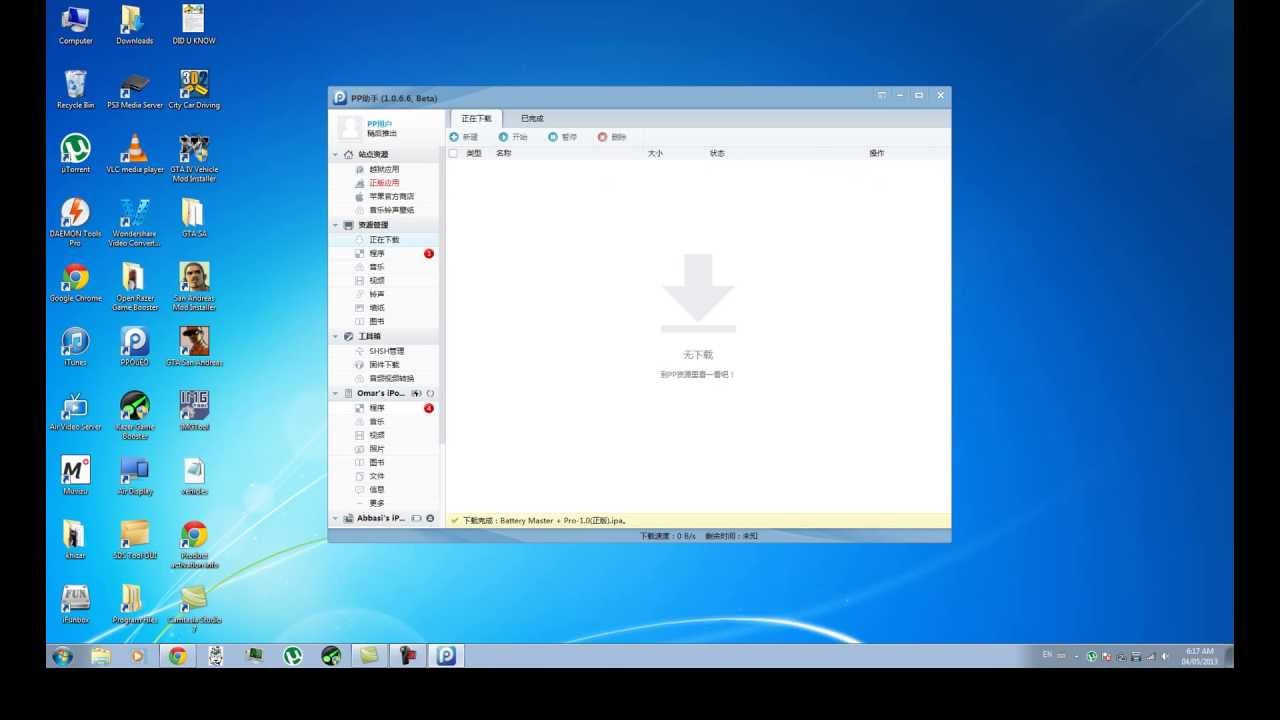Open the red 正版应用 sidebar entry
Image resolution: width=1280 pixels, height=720 pixels.
pyautogui.click(x=384, y=183)
